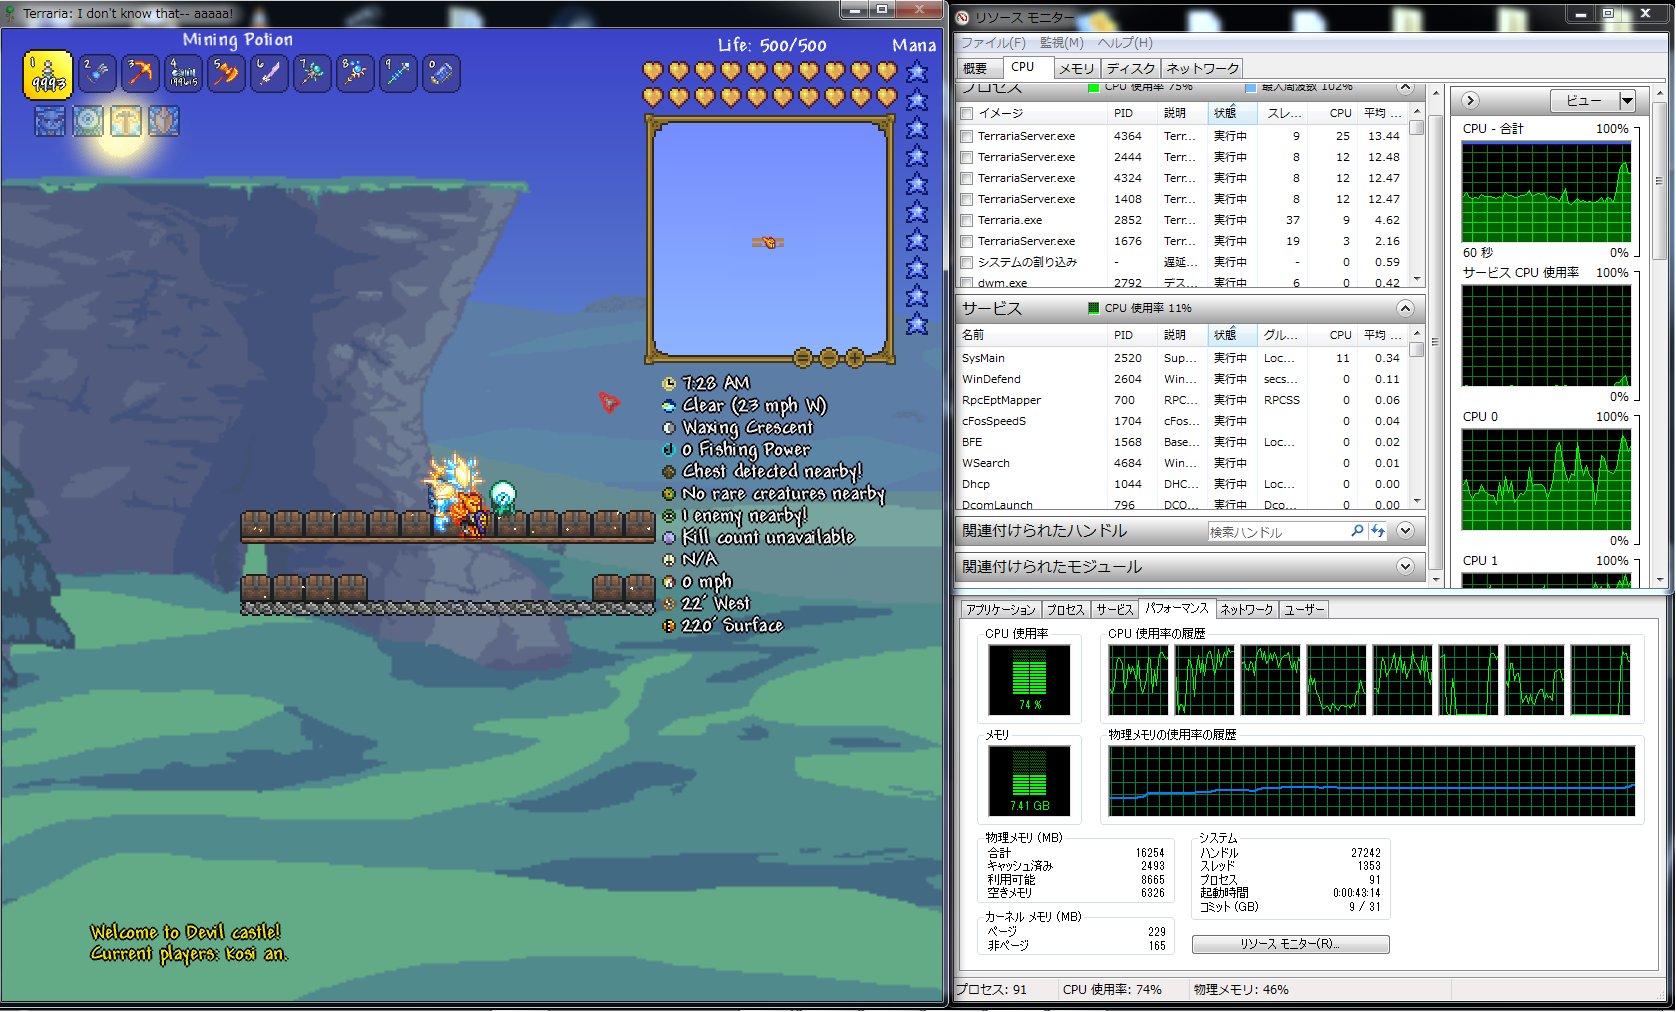The height and width of the screenshot is (1012, 1676).
Task: Click the リソース モニター(R)... button
Action: pyautogui.click(x=1290, y=944)
